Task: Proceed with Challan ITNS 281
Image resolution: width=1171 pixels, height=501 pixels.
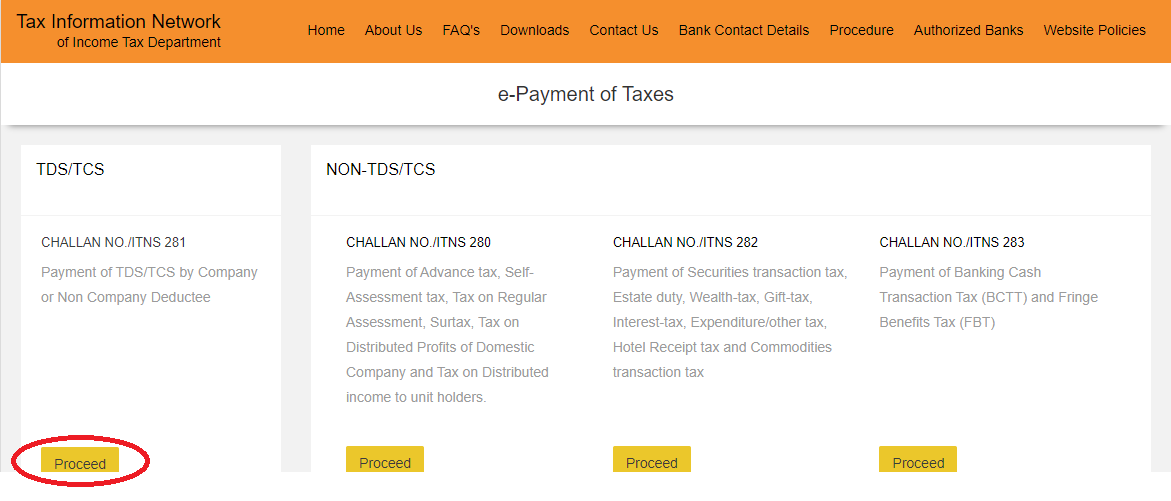Action: (80, 460)
